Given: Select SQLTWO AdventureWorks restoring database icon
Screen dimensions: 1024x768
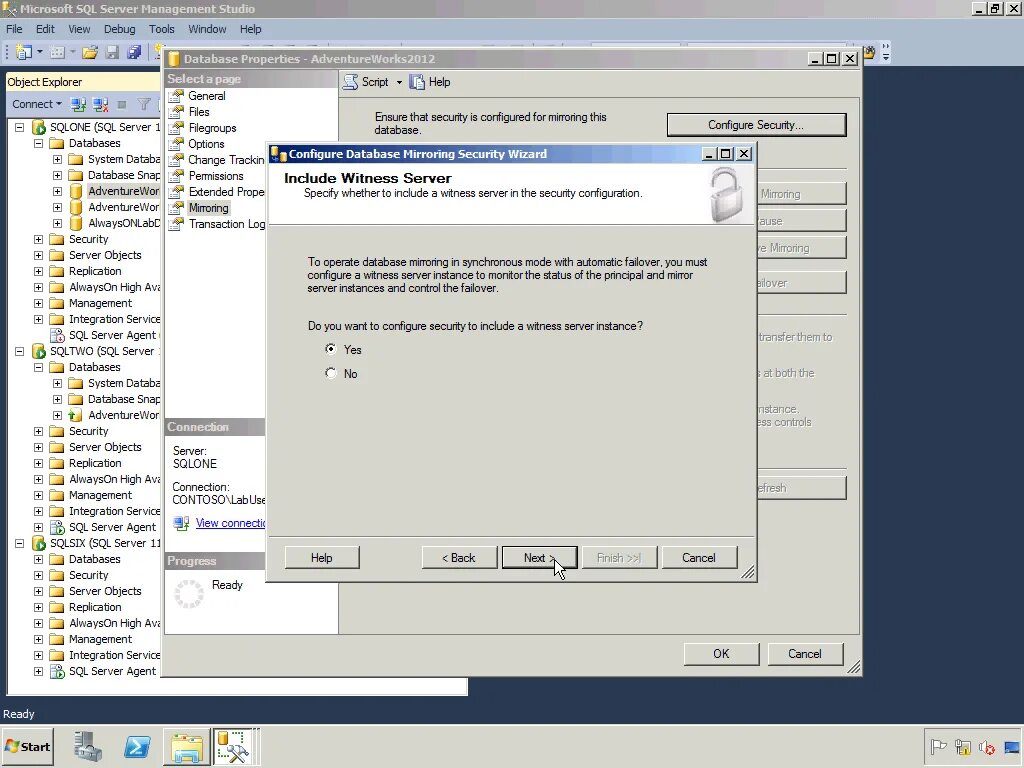Looking at the screenshot, I should click(76, 415).
